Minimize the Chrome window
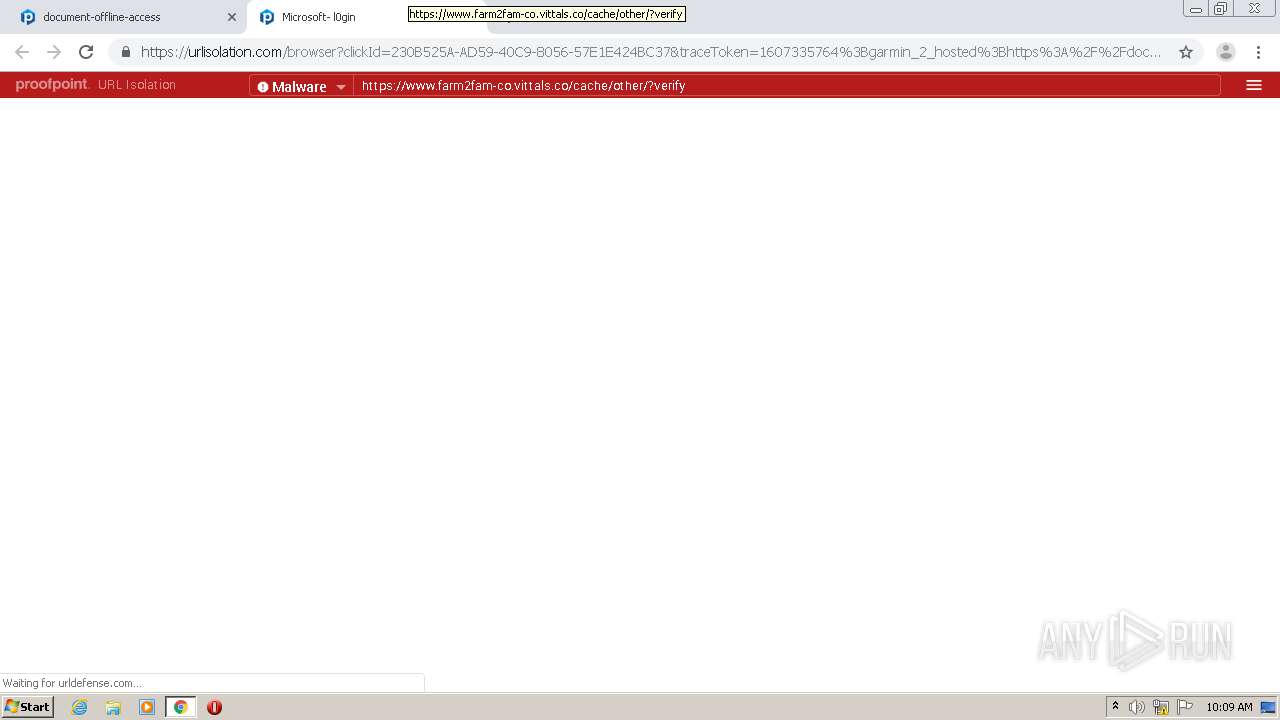Image resolution: width=1280 pixels, height=720 pixels. (1196, 9)
